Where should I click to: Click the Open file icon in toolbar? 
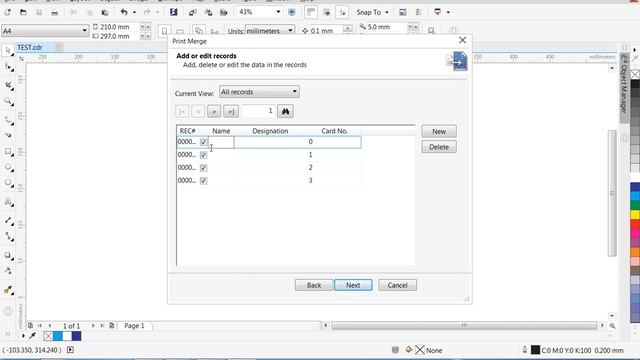pos(23,12)
